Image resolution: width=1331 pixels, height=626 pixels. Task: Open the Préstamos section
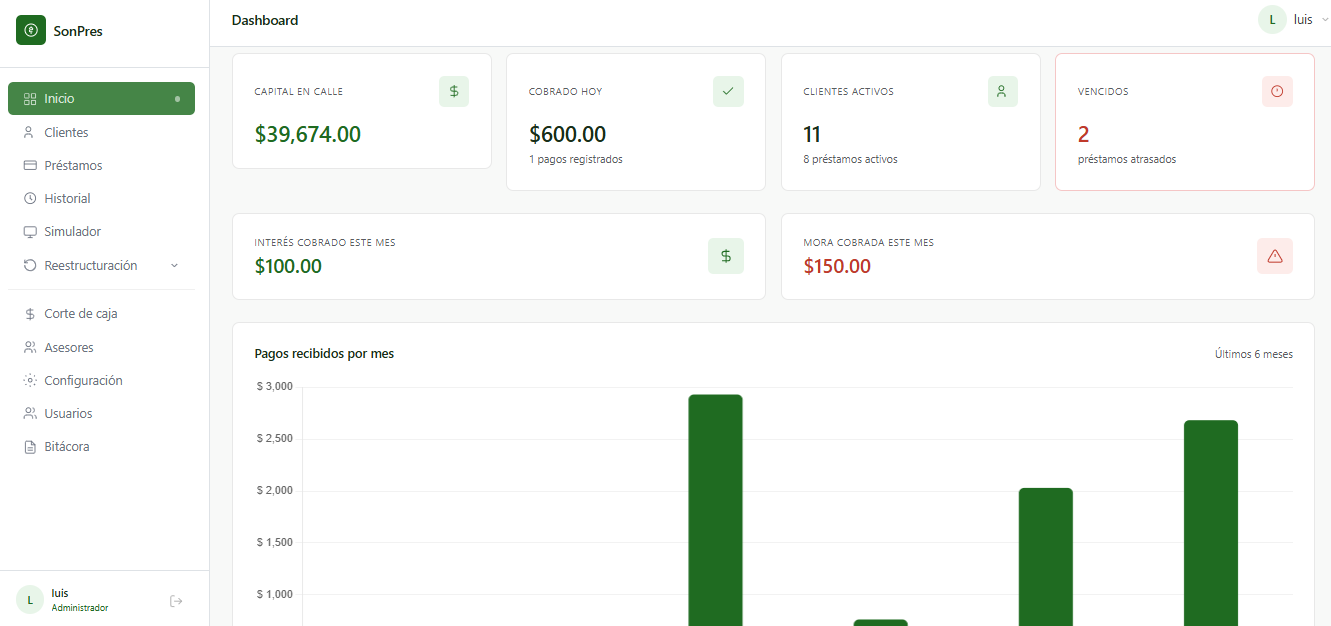pos(101,165)
